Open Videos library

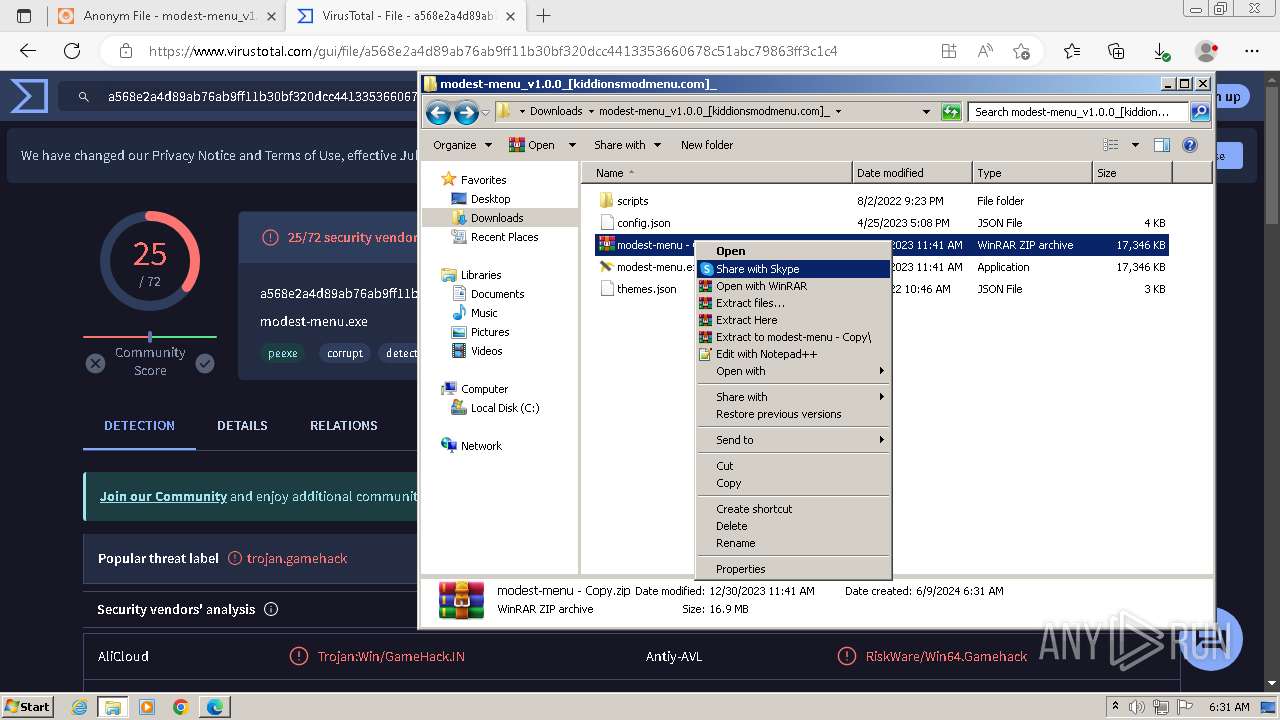(477, 351)
